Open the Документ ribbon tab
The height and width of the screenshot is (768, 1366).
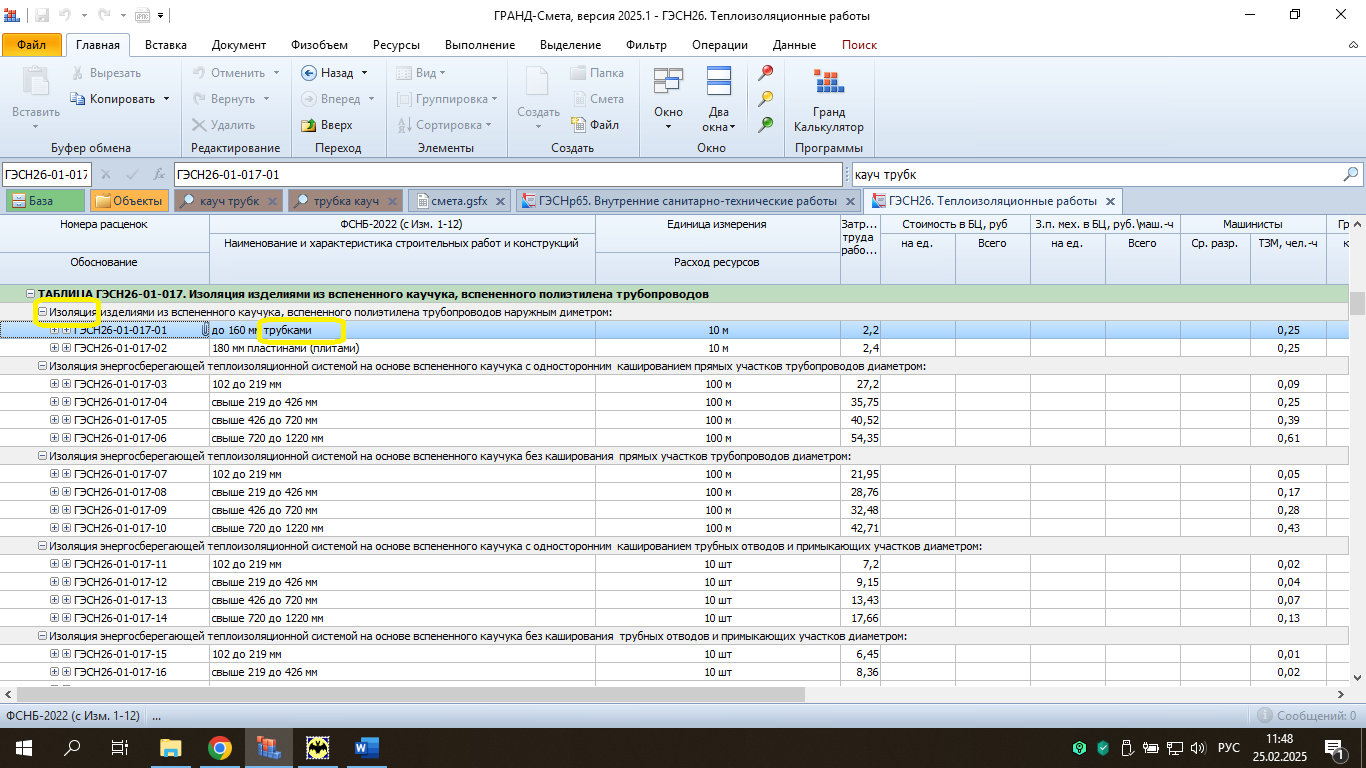pos(239,45)
